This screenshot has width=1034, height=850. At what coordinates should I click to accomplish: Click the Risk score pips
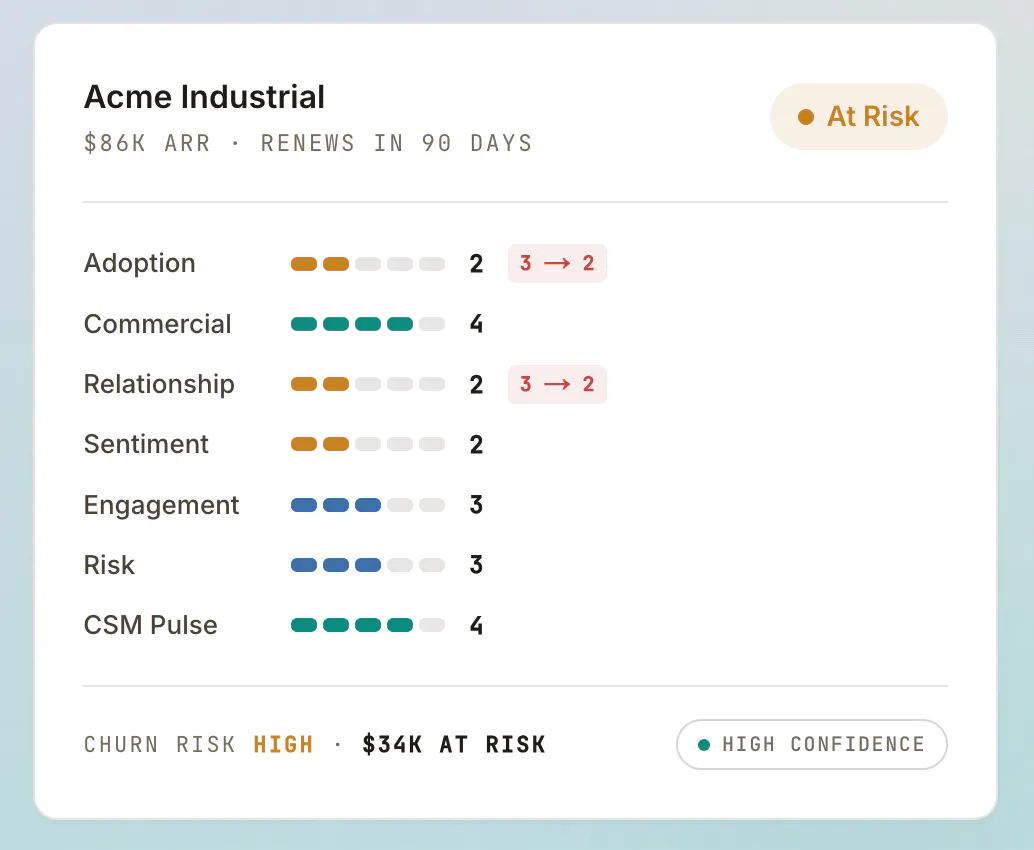coord(368,565)
